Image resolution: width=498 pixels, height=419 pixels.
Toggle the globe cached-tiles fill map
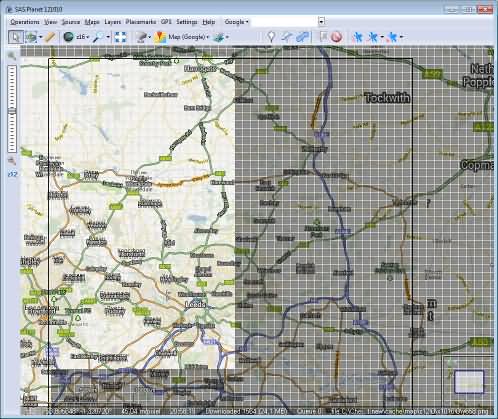coord(68,37)
